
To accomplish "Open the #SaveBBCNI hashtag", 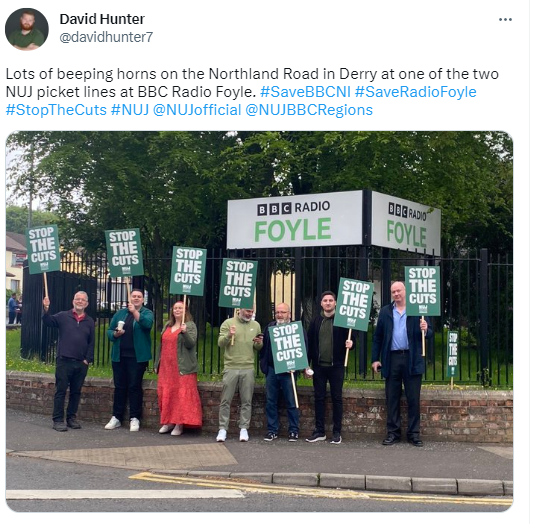I will click(305, 92).
